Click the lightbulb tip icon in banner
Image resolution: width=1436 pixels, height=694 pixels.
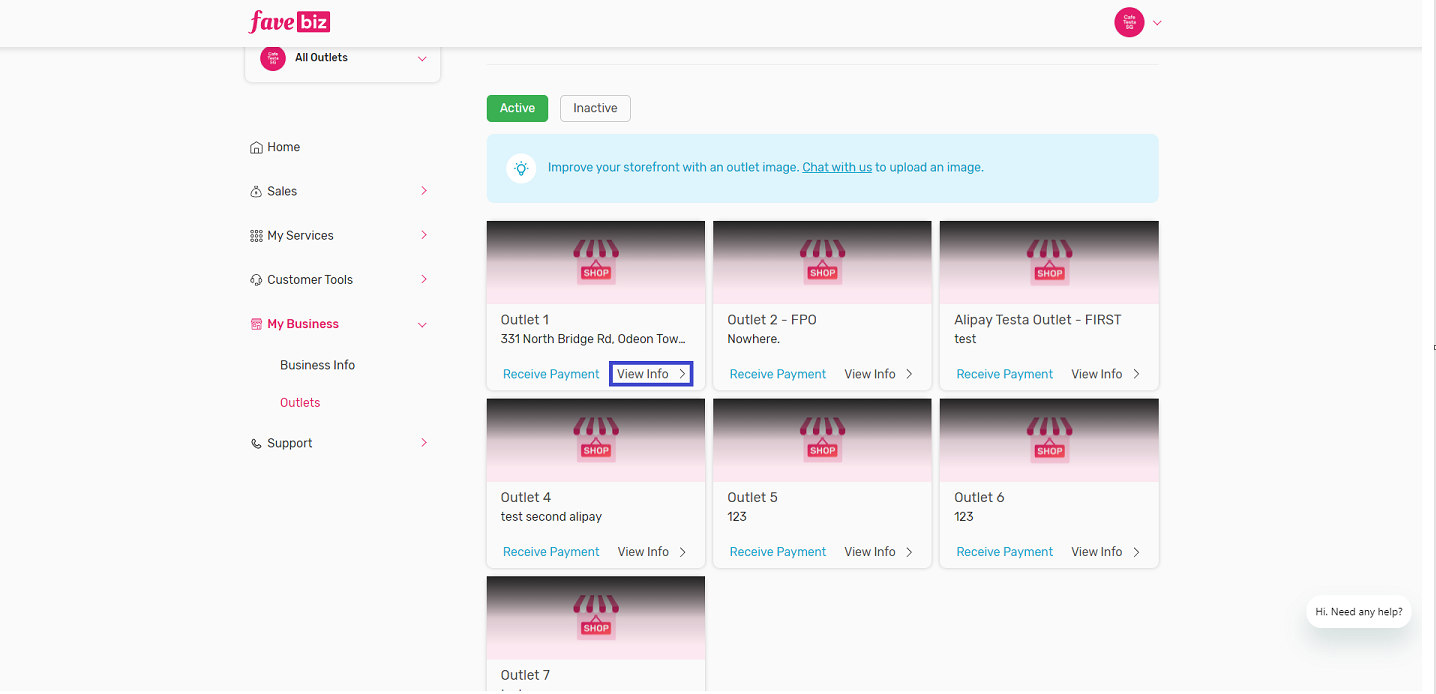(x=521, y=168)
